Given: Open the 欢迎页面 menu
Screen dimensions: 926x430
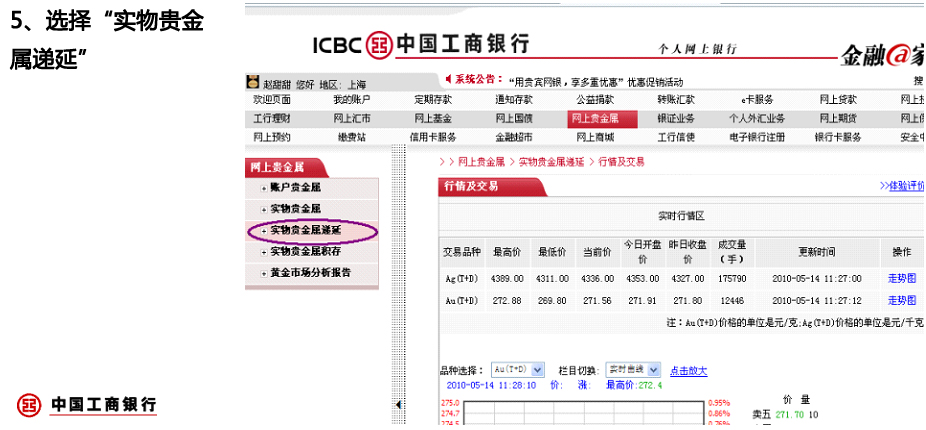Looking at the screenshot, I should (x=272, y=100).
